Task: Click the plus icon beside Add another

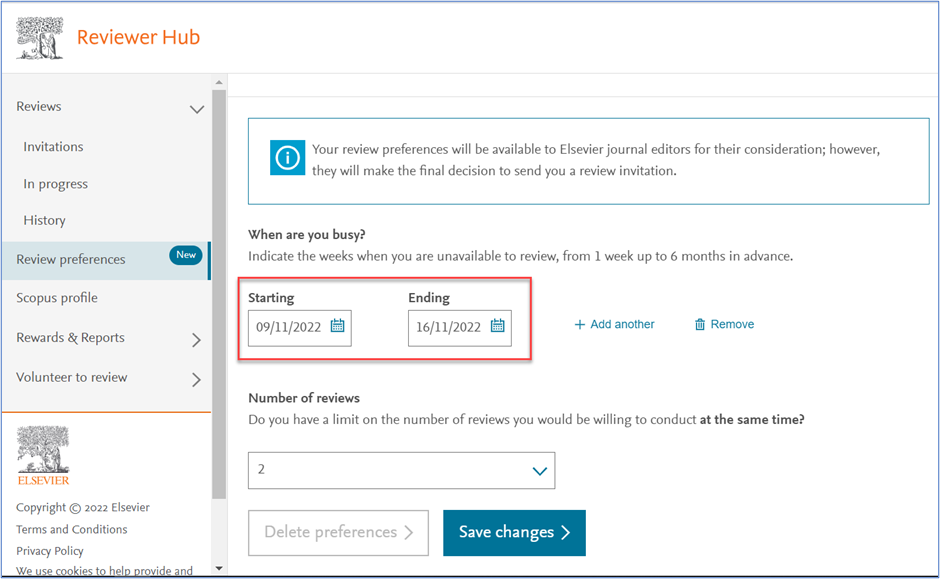Action: click(579, 325)
